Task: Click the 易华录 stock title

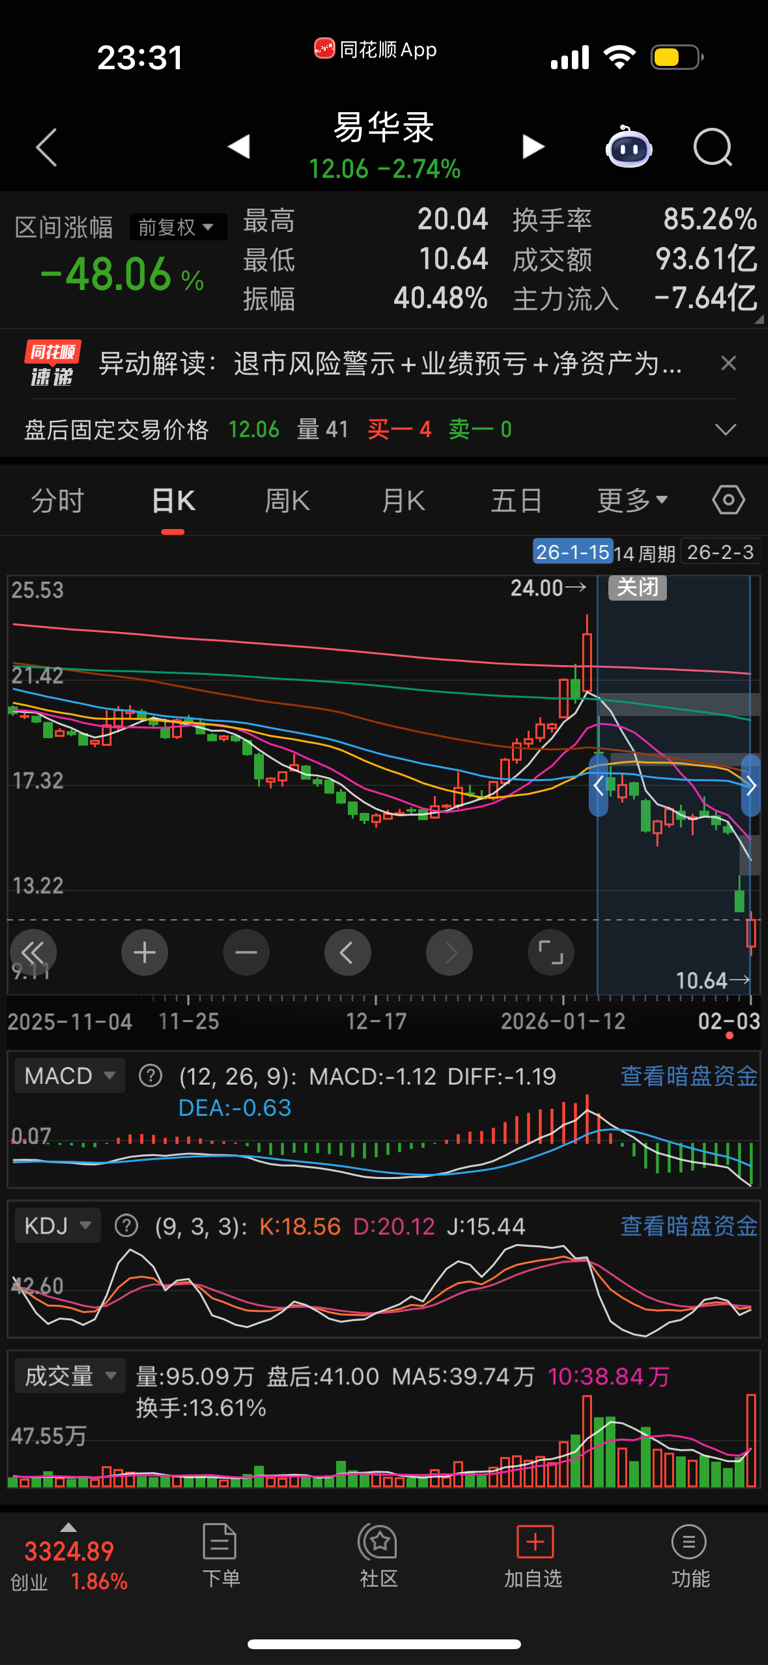Action: pos(385,127)
